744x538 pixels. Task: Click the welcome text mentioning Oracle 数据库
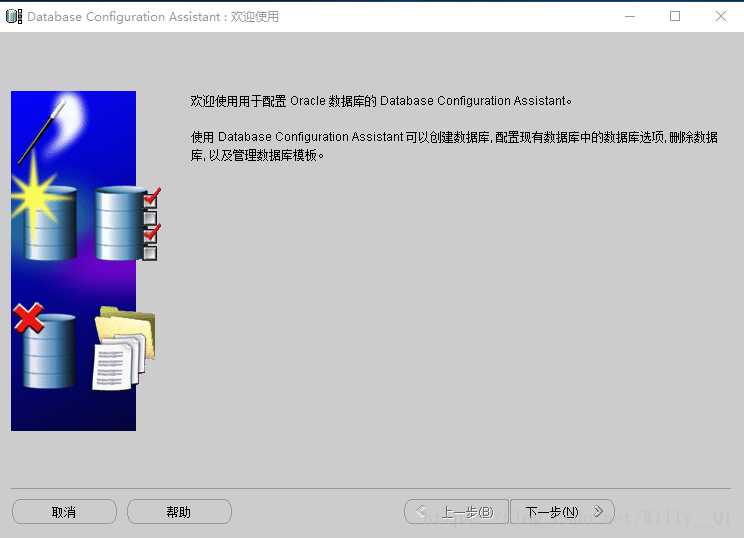coord(381,101)
